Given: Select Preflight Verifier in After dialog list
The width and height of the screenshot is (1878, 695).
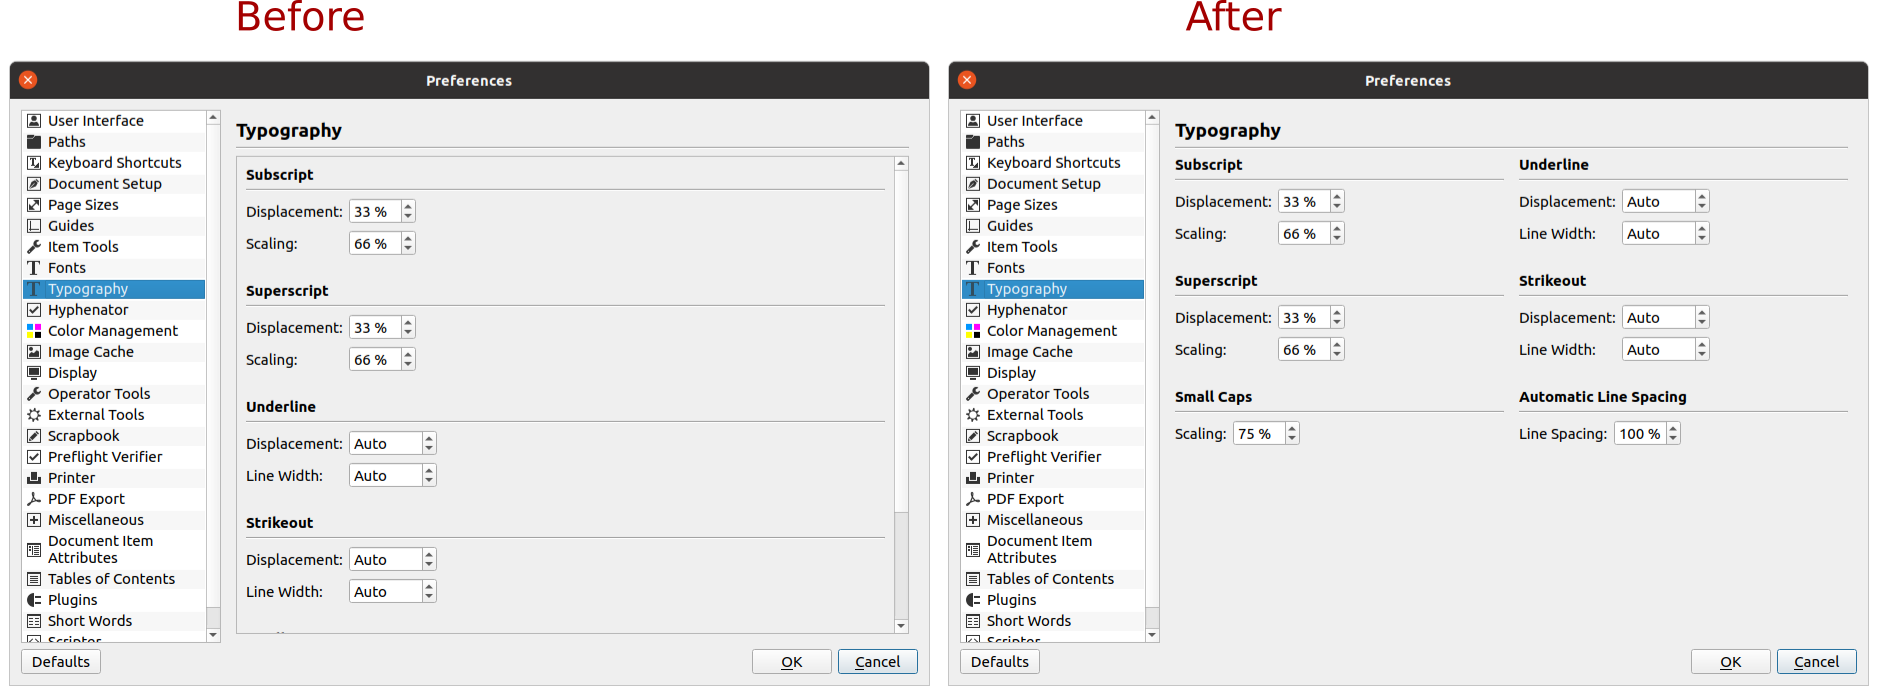Looking at the screenshot, I should pyautogui.click(x=1043, y=457).
